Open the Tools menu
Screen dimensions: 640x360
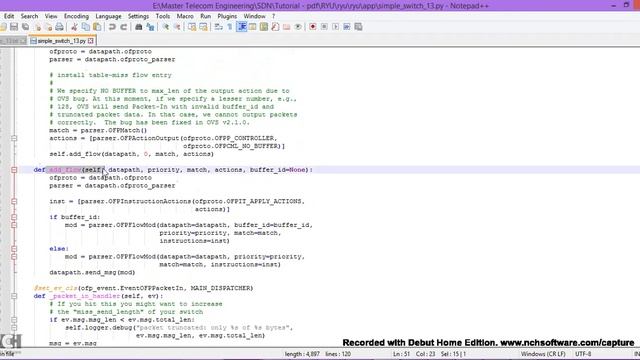163,16
